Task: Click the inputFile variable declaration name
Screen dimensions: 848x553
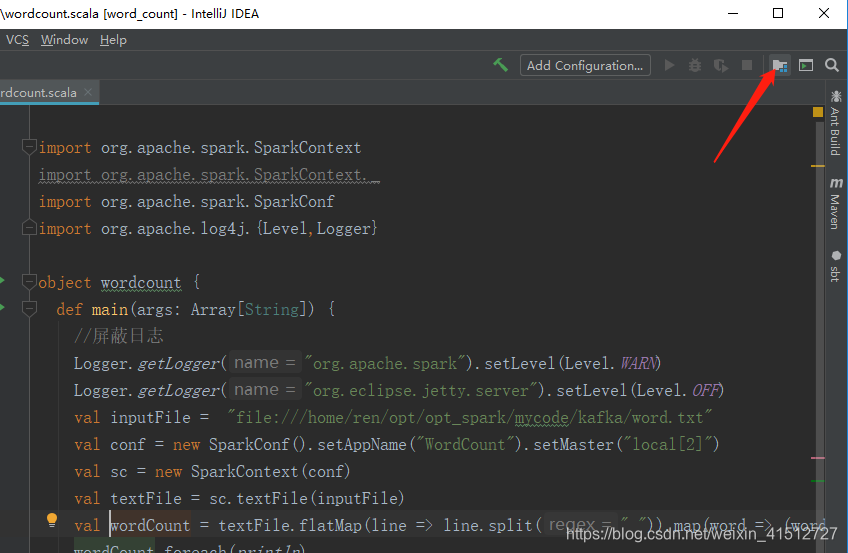Action: click(x=150, y=418)
